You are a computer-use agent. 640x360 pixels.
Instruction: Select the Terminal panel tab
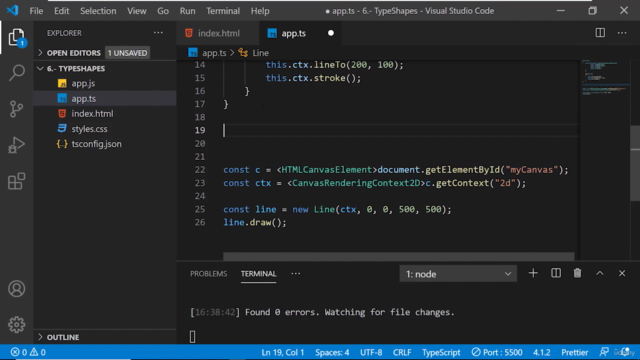(258, 273)
